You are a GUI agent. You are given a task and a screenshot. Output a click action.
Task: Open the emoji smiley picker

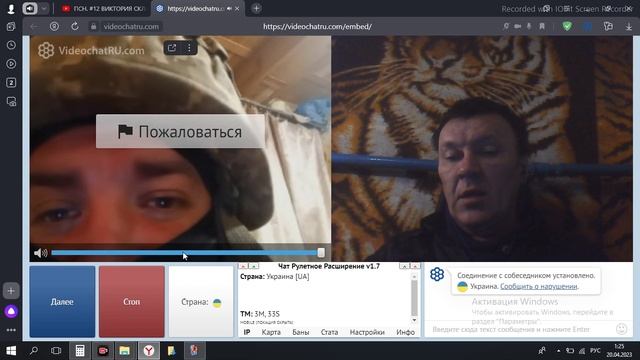pos(621,329)
